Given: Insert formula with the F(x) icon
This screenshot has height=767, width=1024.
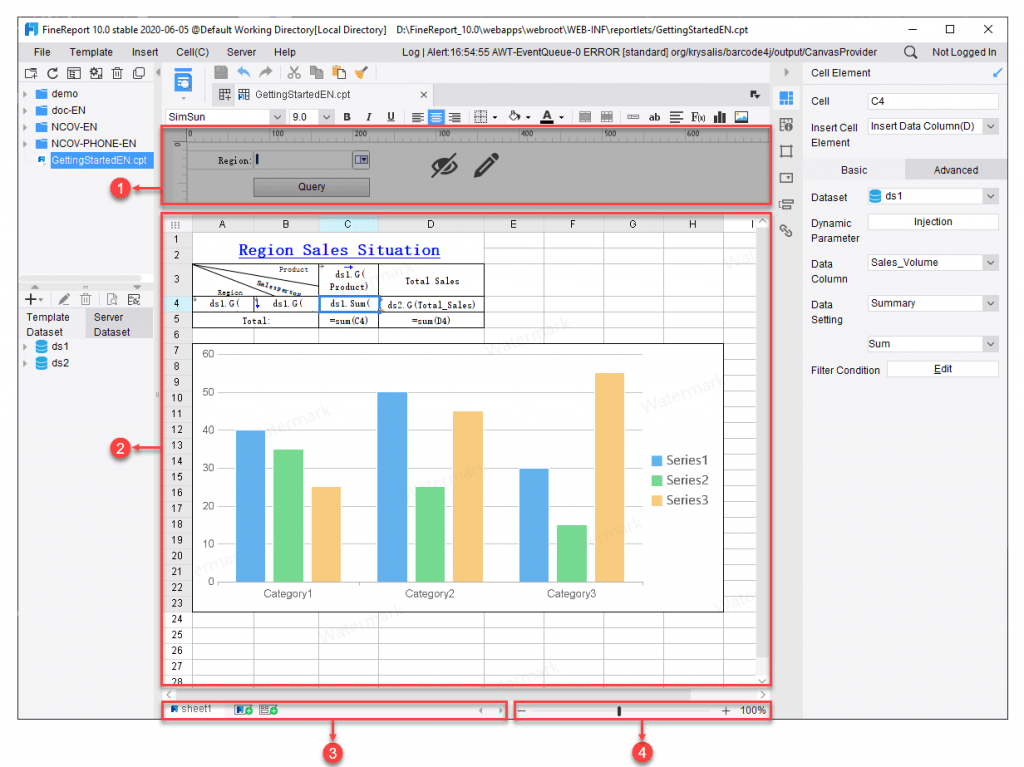Looking at the screenshot, I should pos(698,117).
